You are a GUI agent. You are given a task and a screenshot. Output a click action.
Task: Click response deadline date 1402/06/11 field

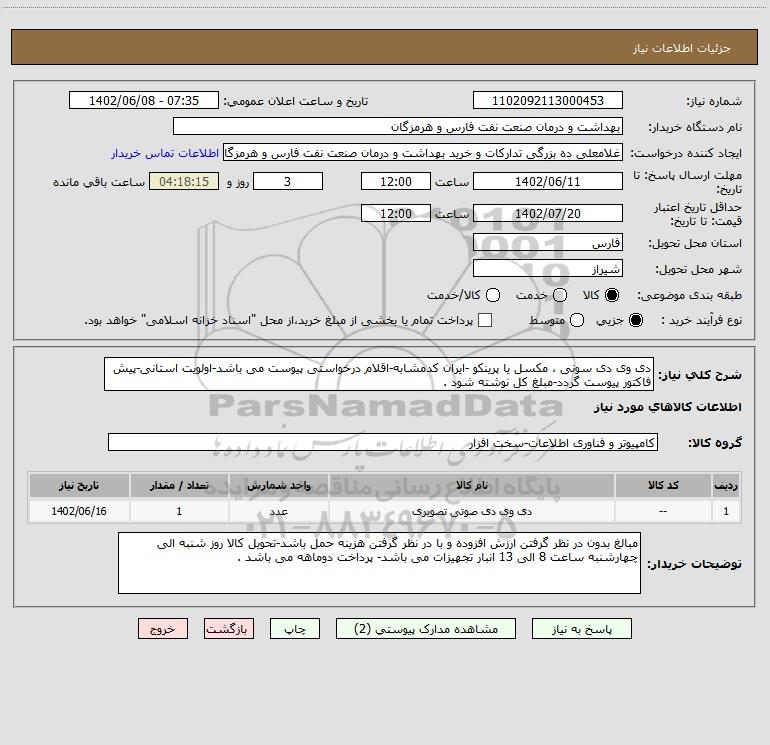coord(548,181)
